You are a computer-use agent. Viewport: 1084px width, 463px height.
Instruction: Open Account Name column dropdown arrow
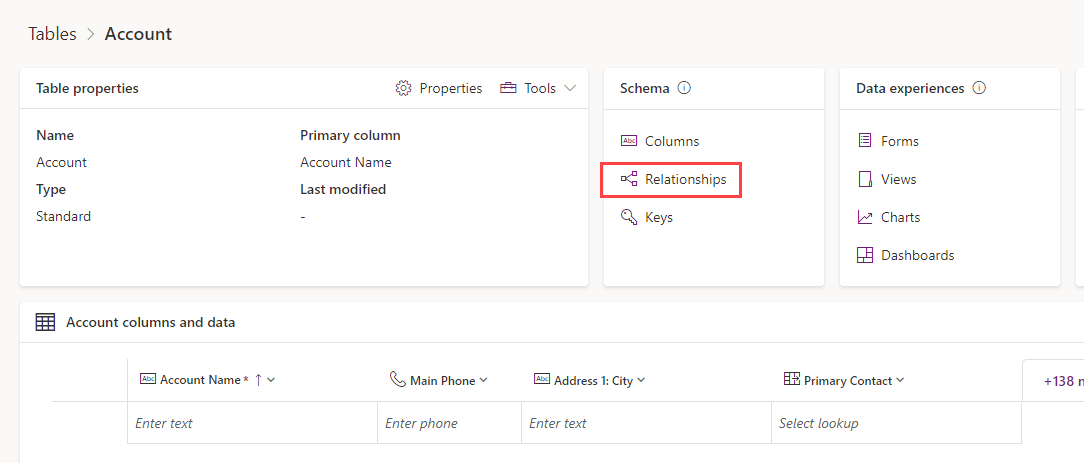pos(271,380)
